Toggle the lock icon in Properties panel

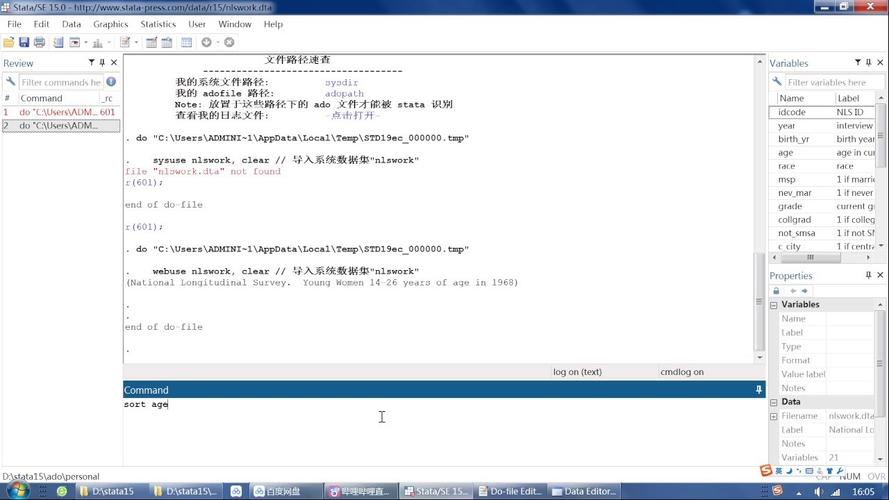click(x=776, y=291)
